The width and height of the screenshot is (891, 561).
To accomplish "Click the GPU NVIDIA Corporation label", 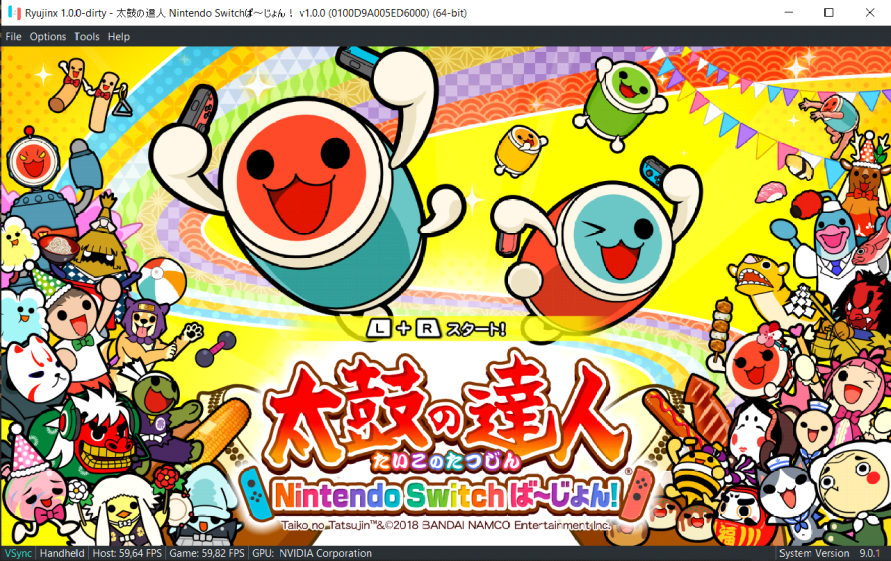I will point(312,553).
